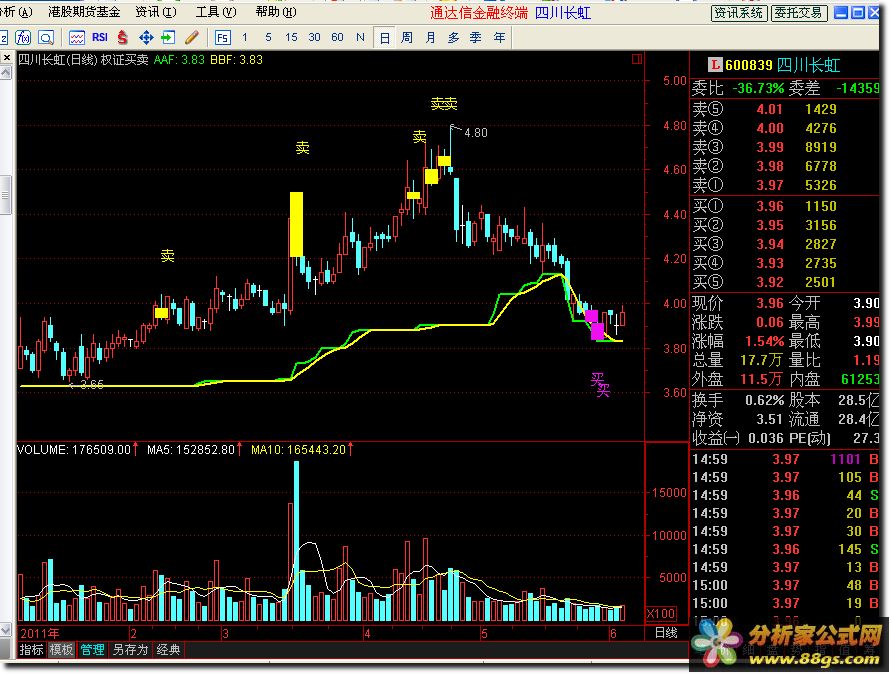891x674 pixels.
Task: Open the 帮助(H) menu
Action: (x=276, y=12)
